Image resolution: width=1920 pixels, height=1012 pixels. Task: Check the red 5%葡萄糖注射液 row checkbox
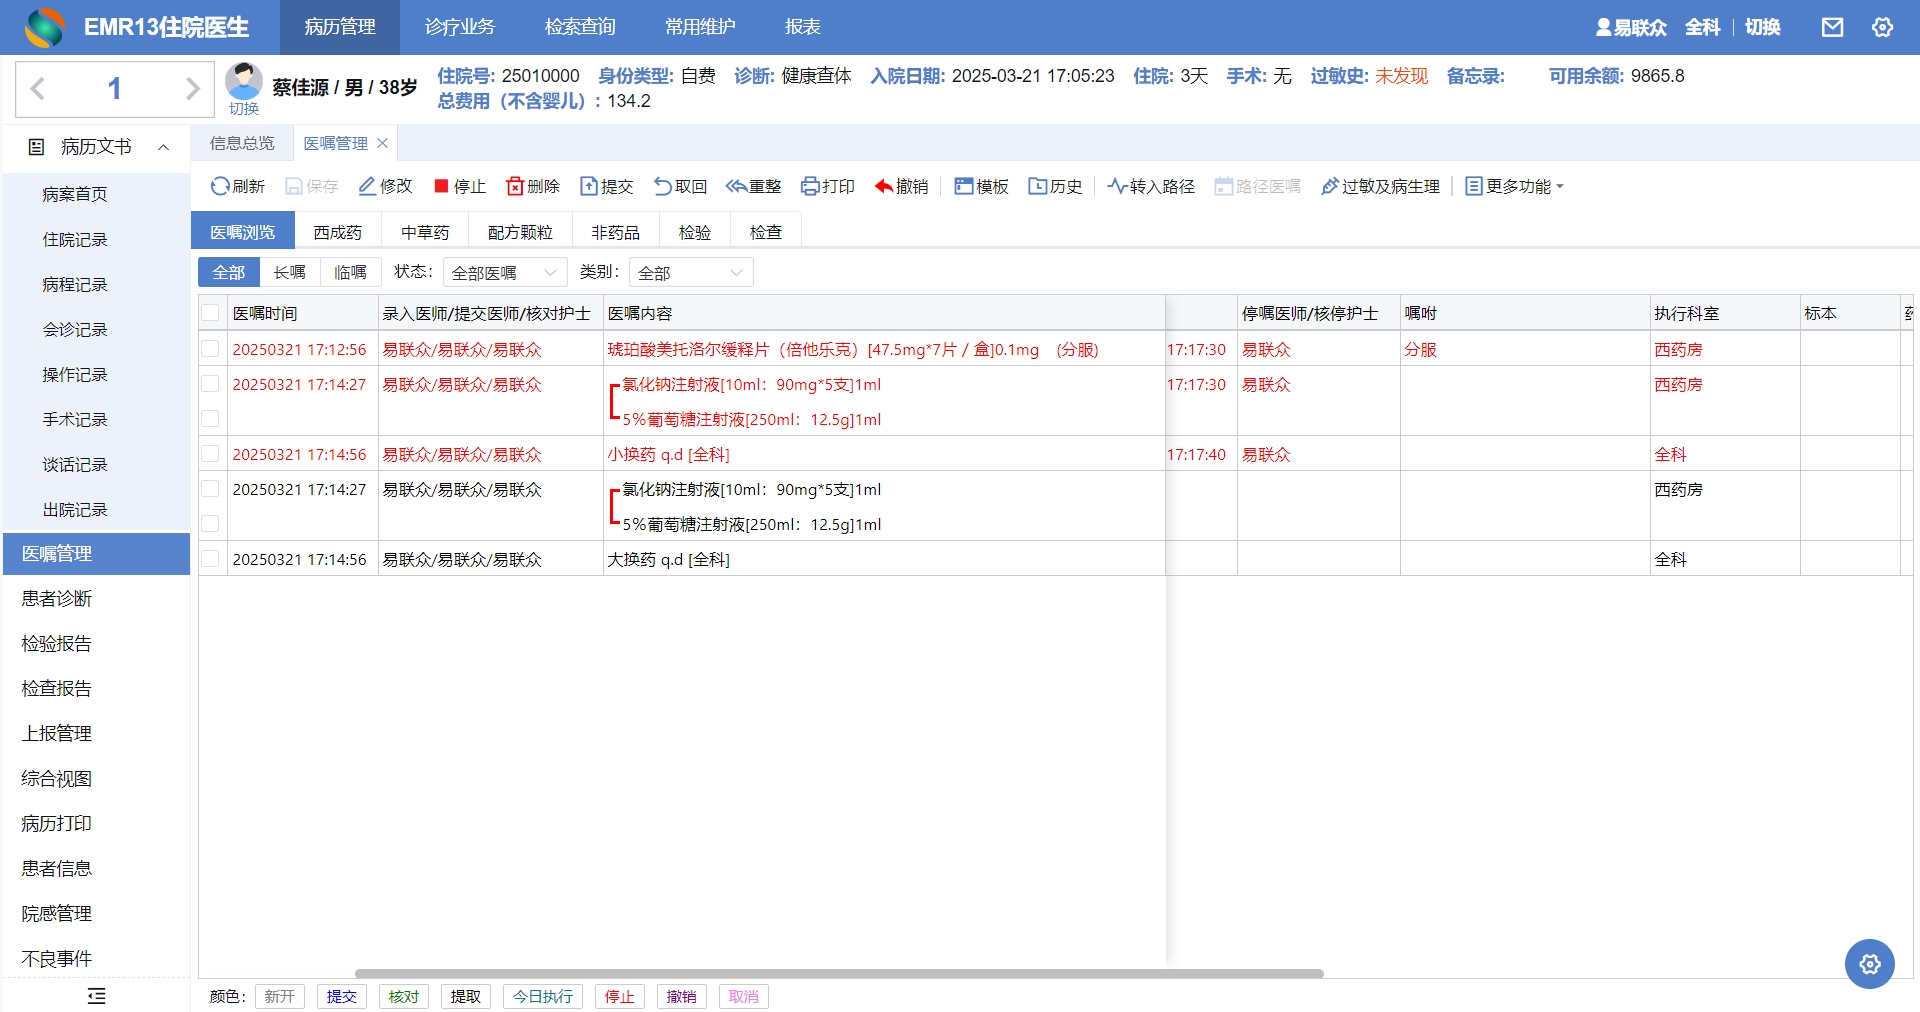(210, 419)
